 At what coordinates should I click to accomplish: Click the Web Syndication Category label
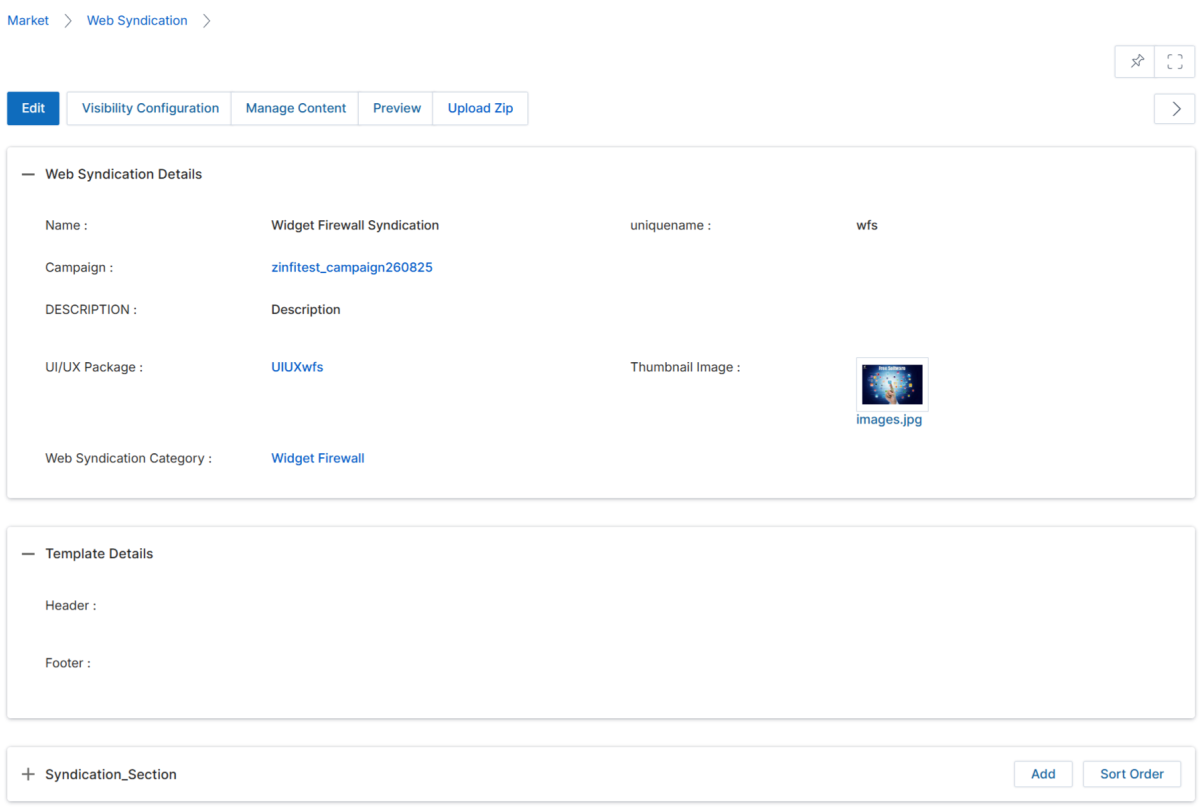[128, 458]
